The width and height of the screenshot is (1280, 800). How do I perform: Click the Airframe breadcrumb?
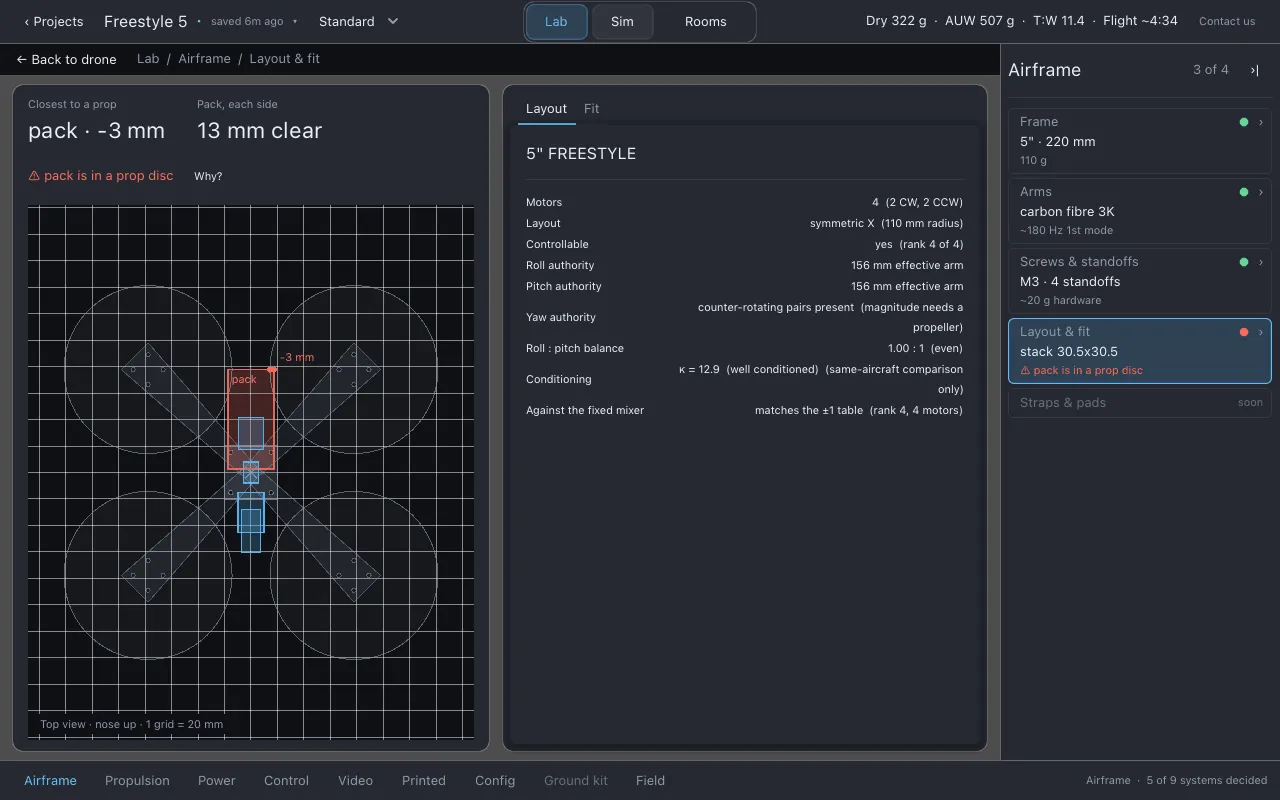(x=205, y=59)
